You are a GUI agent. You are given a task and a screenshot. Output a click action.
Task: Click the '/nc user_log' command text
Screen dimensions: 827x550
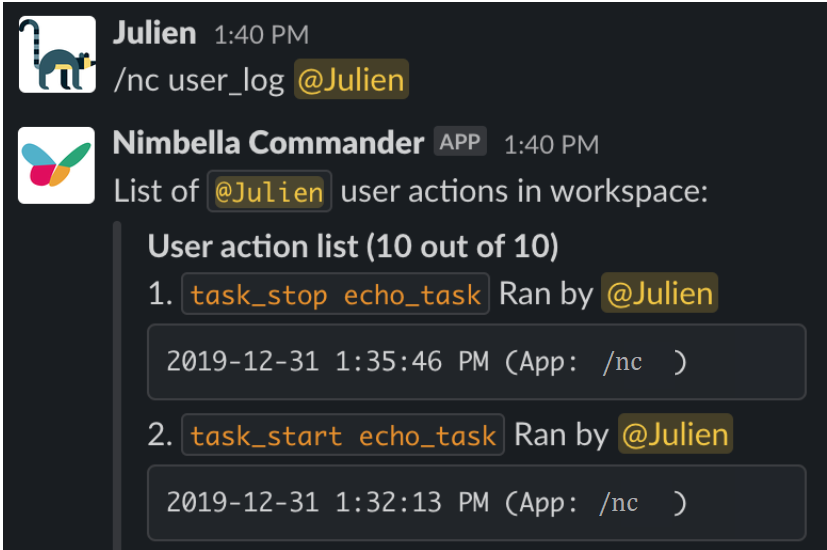coord(199,80)
